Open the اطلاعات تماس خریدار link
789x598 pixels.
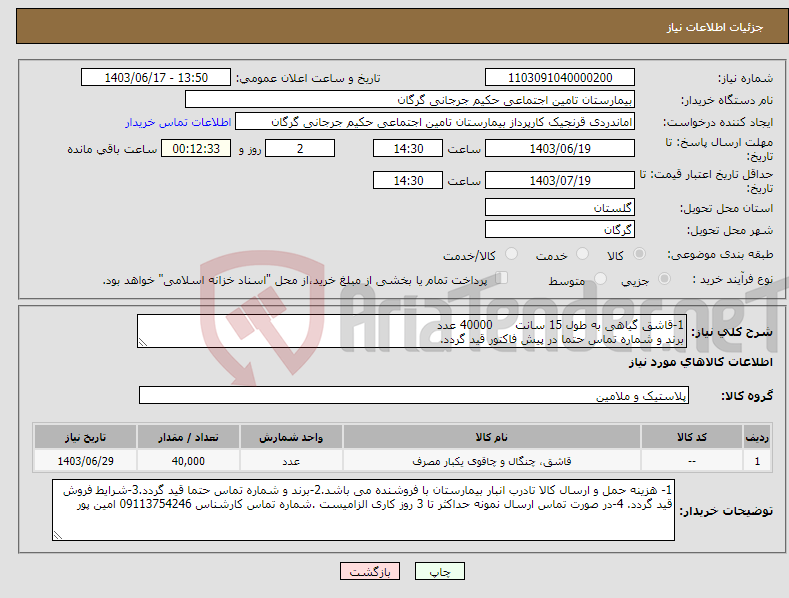[x=178, y=122]
